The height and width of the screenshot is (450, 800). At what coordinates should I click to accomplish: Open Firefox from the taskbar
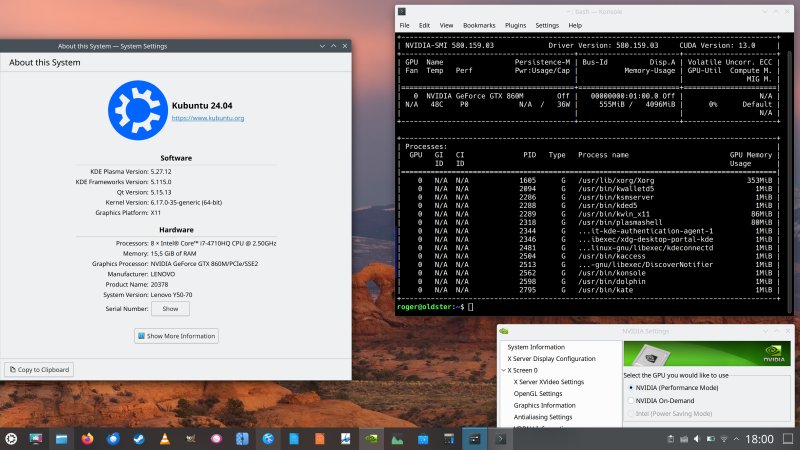coord(87,439)
